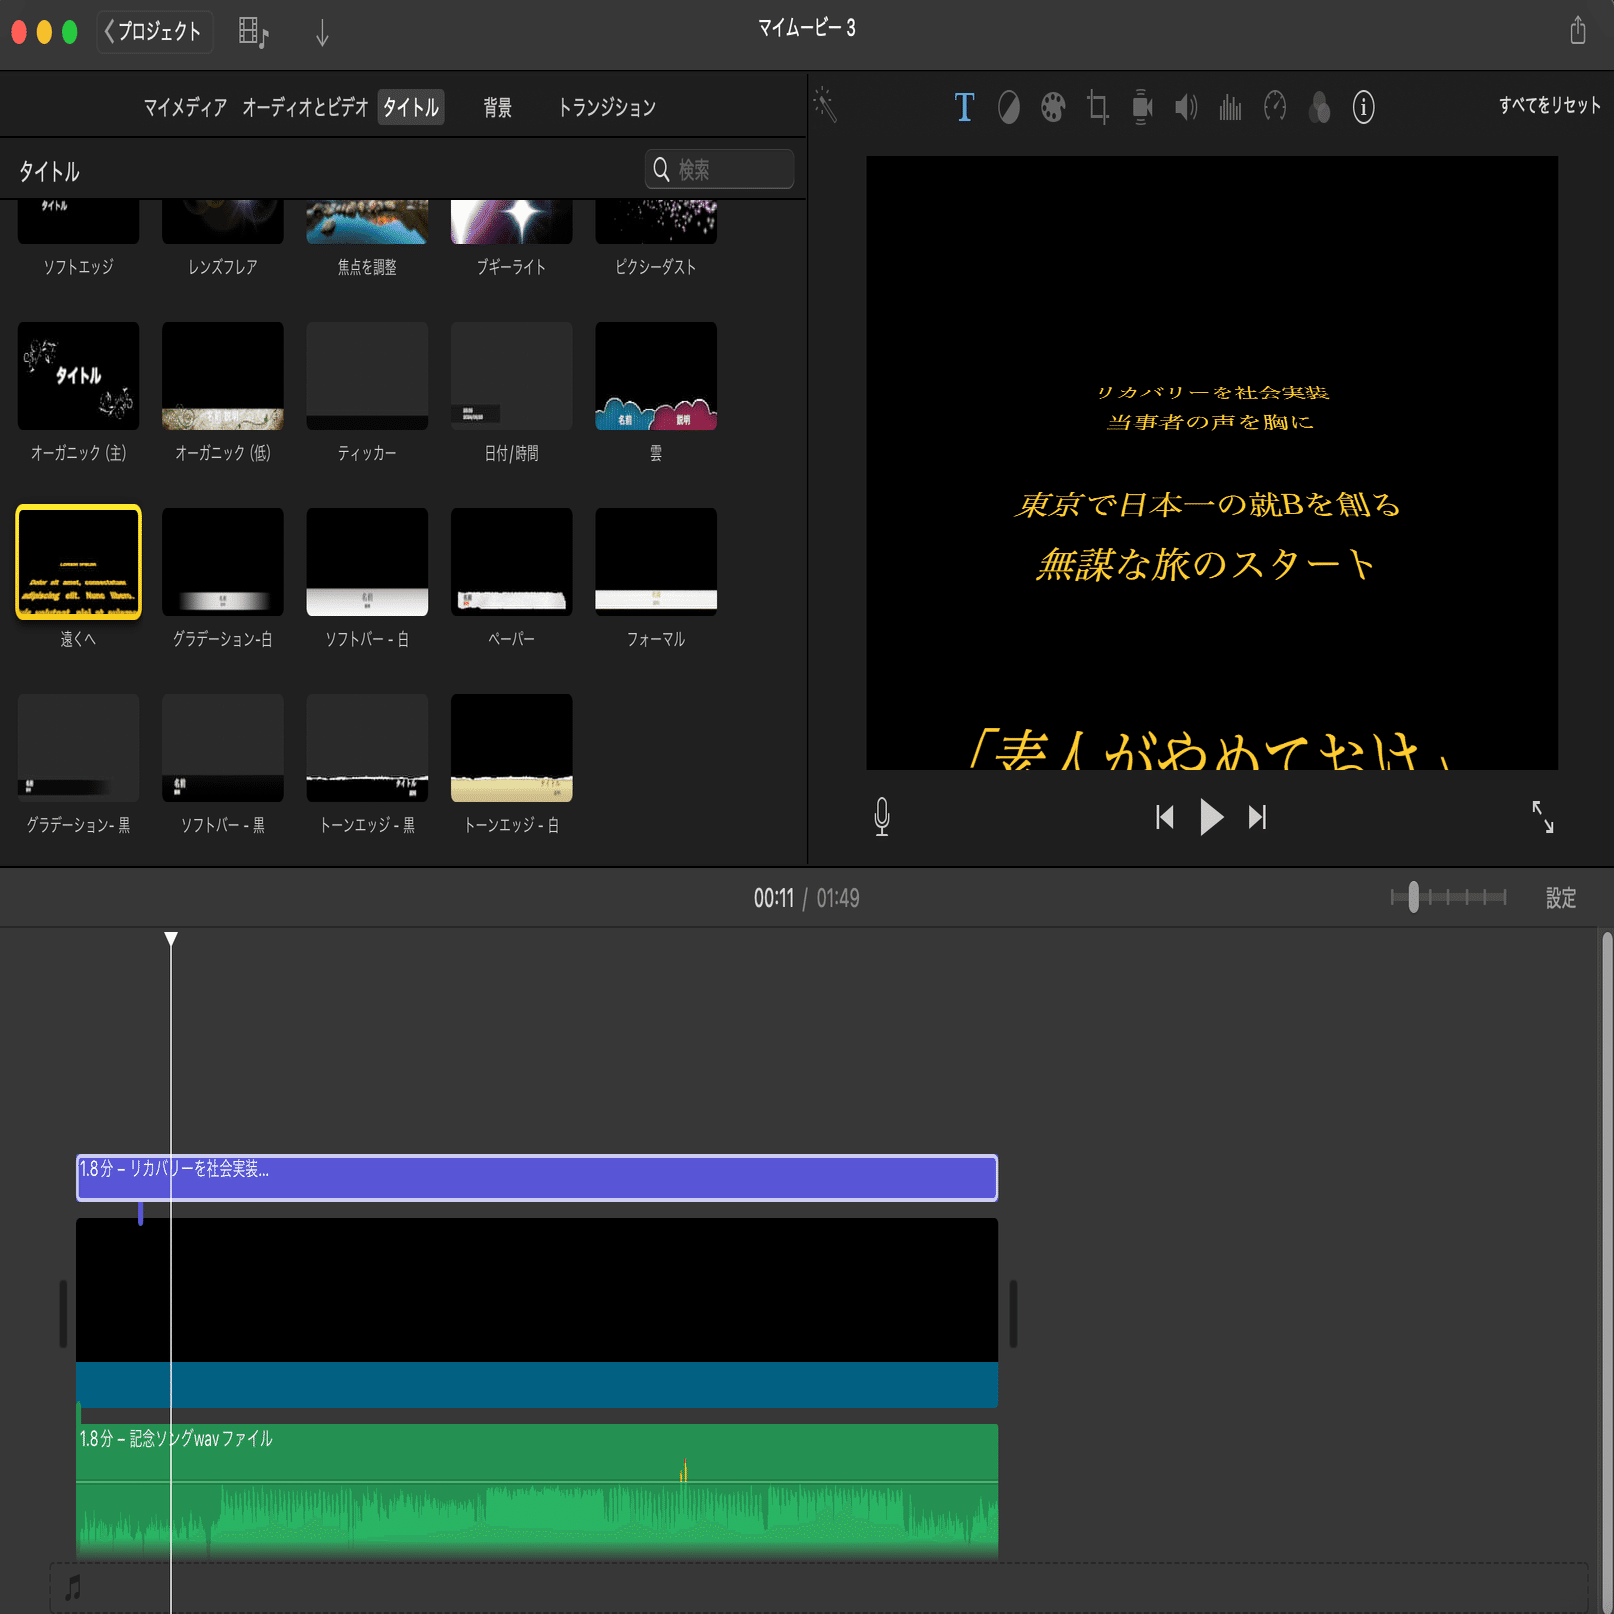Pick the ペーパー title
The width and height of the screenshot is (1614, 1614).
click(x=511, y=562)
